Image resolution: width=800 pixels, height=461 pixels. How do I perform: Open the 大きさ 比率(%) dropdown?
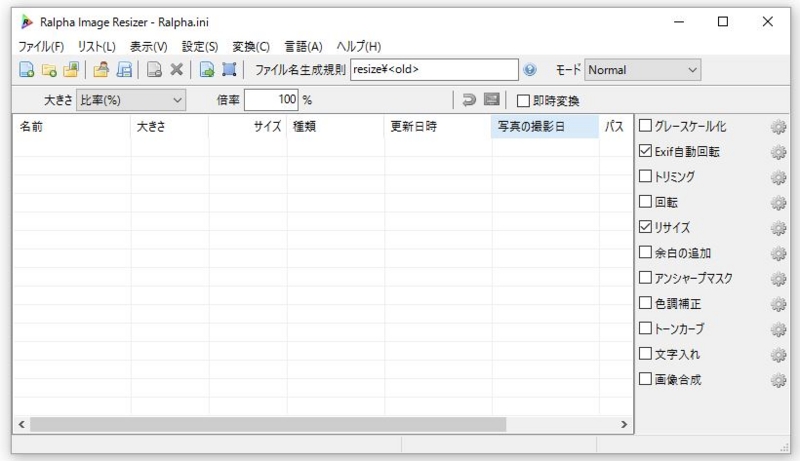pos(131,100)
